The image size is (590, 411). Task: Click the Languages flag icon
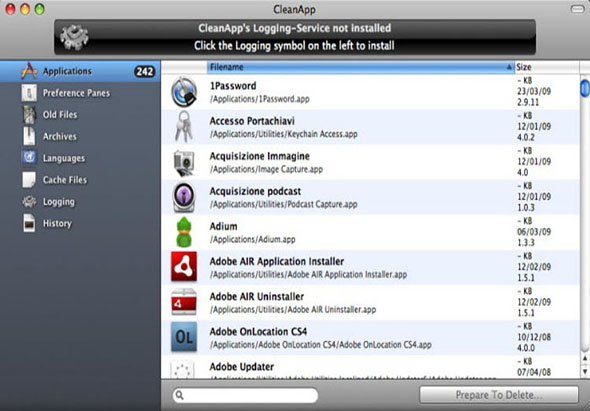29,158
